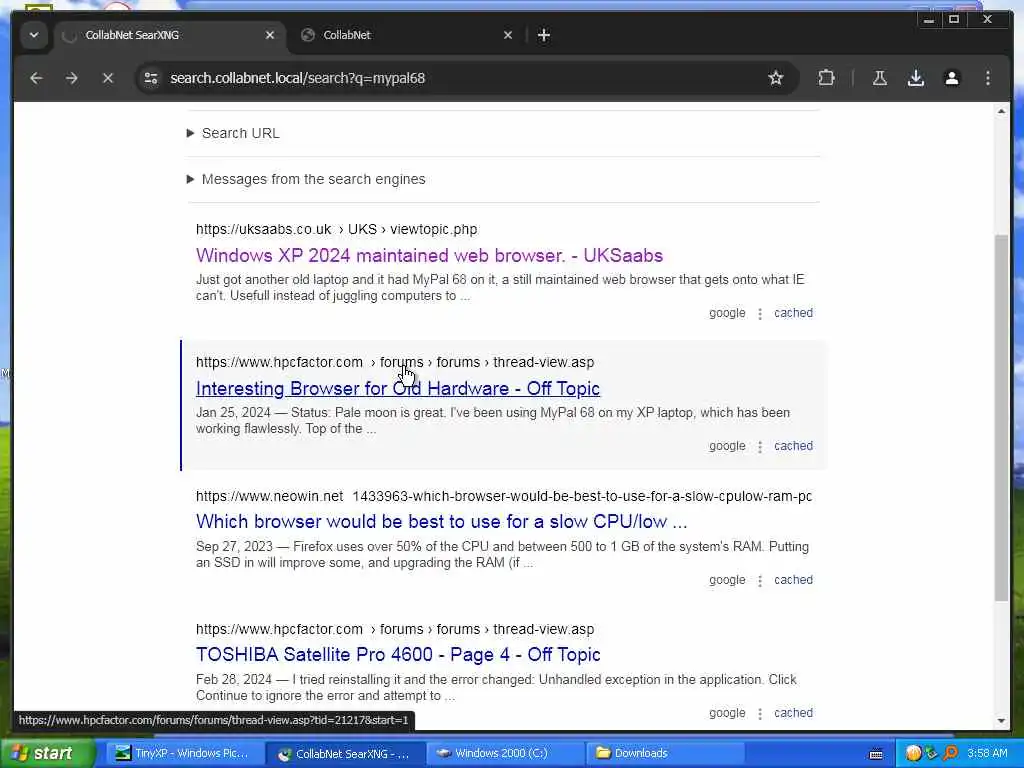
Task: Switch to CollabNet SearXNG taskbar button
Action: (346, 754)
